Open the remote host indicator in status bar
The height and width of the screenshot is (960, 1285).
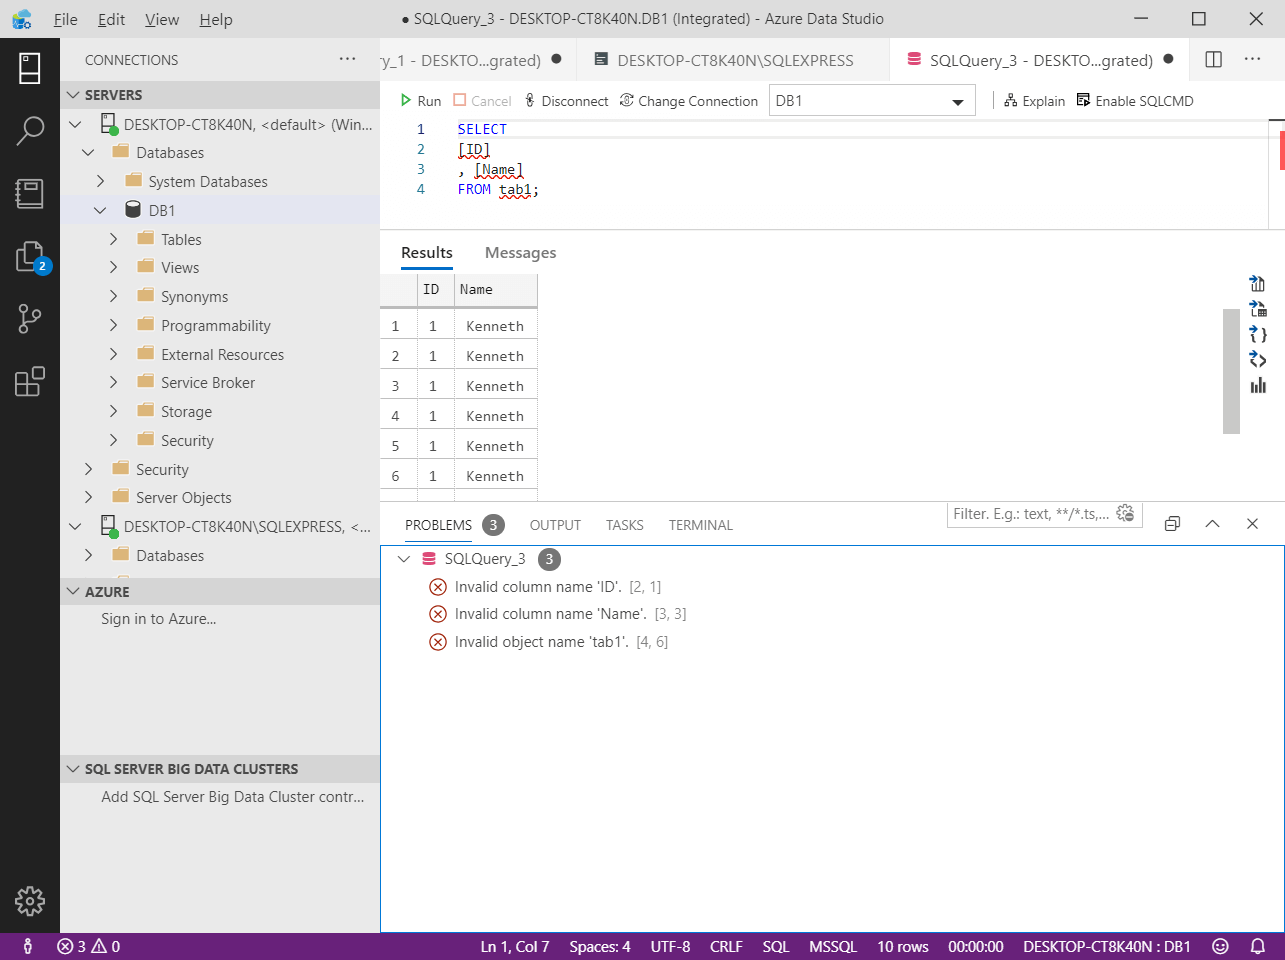click(28, 946)
